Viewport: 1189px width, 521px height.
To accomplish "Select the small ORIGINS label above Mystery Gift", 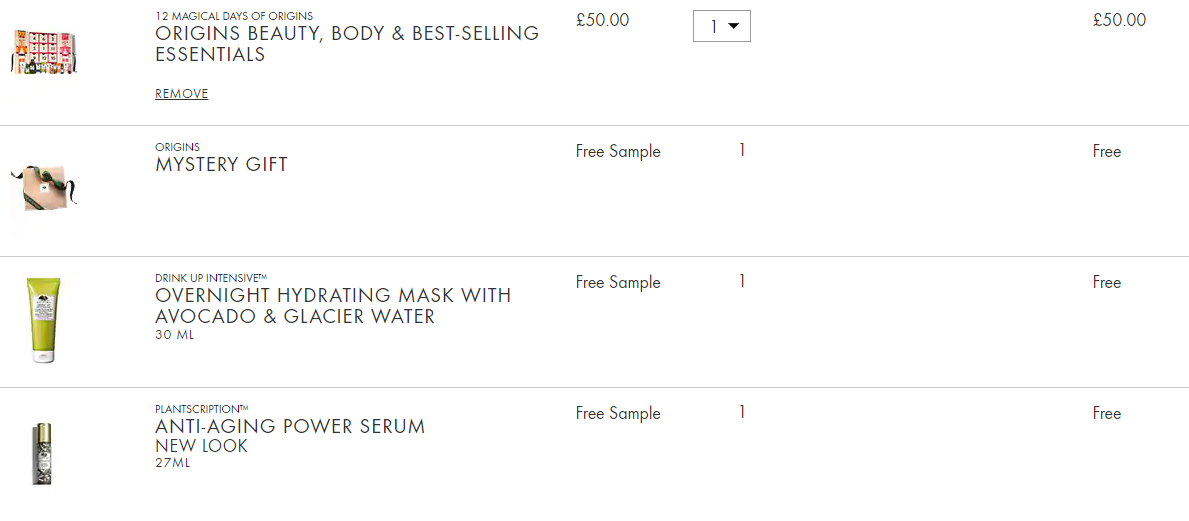I will click(177, 147).
